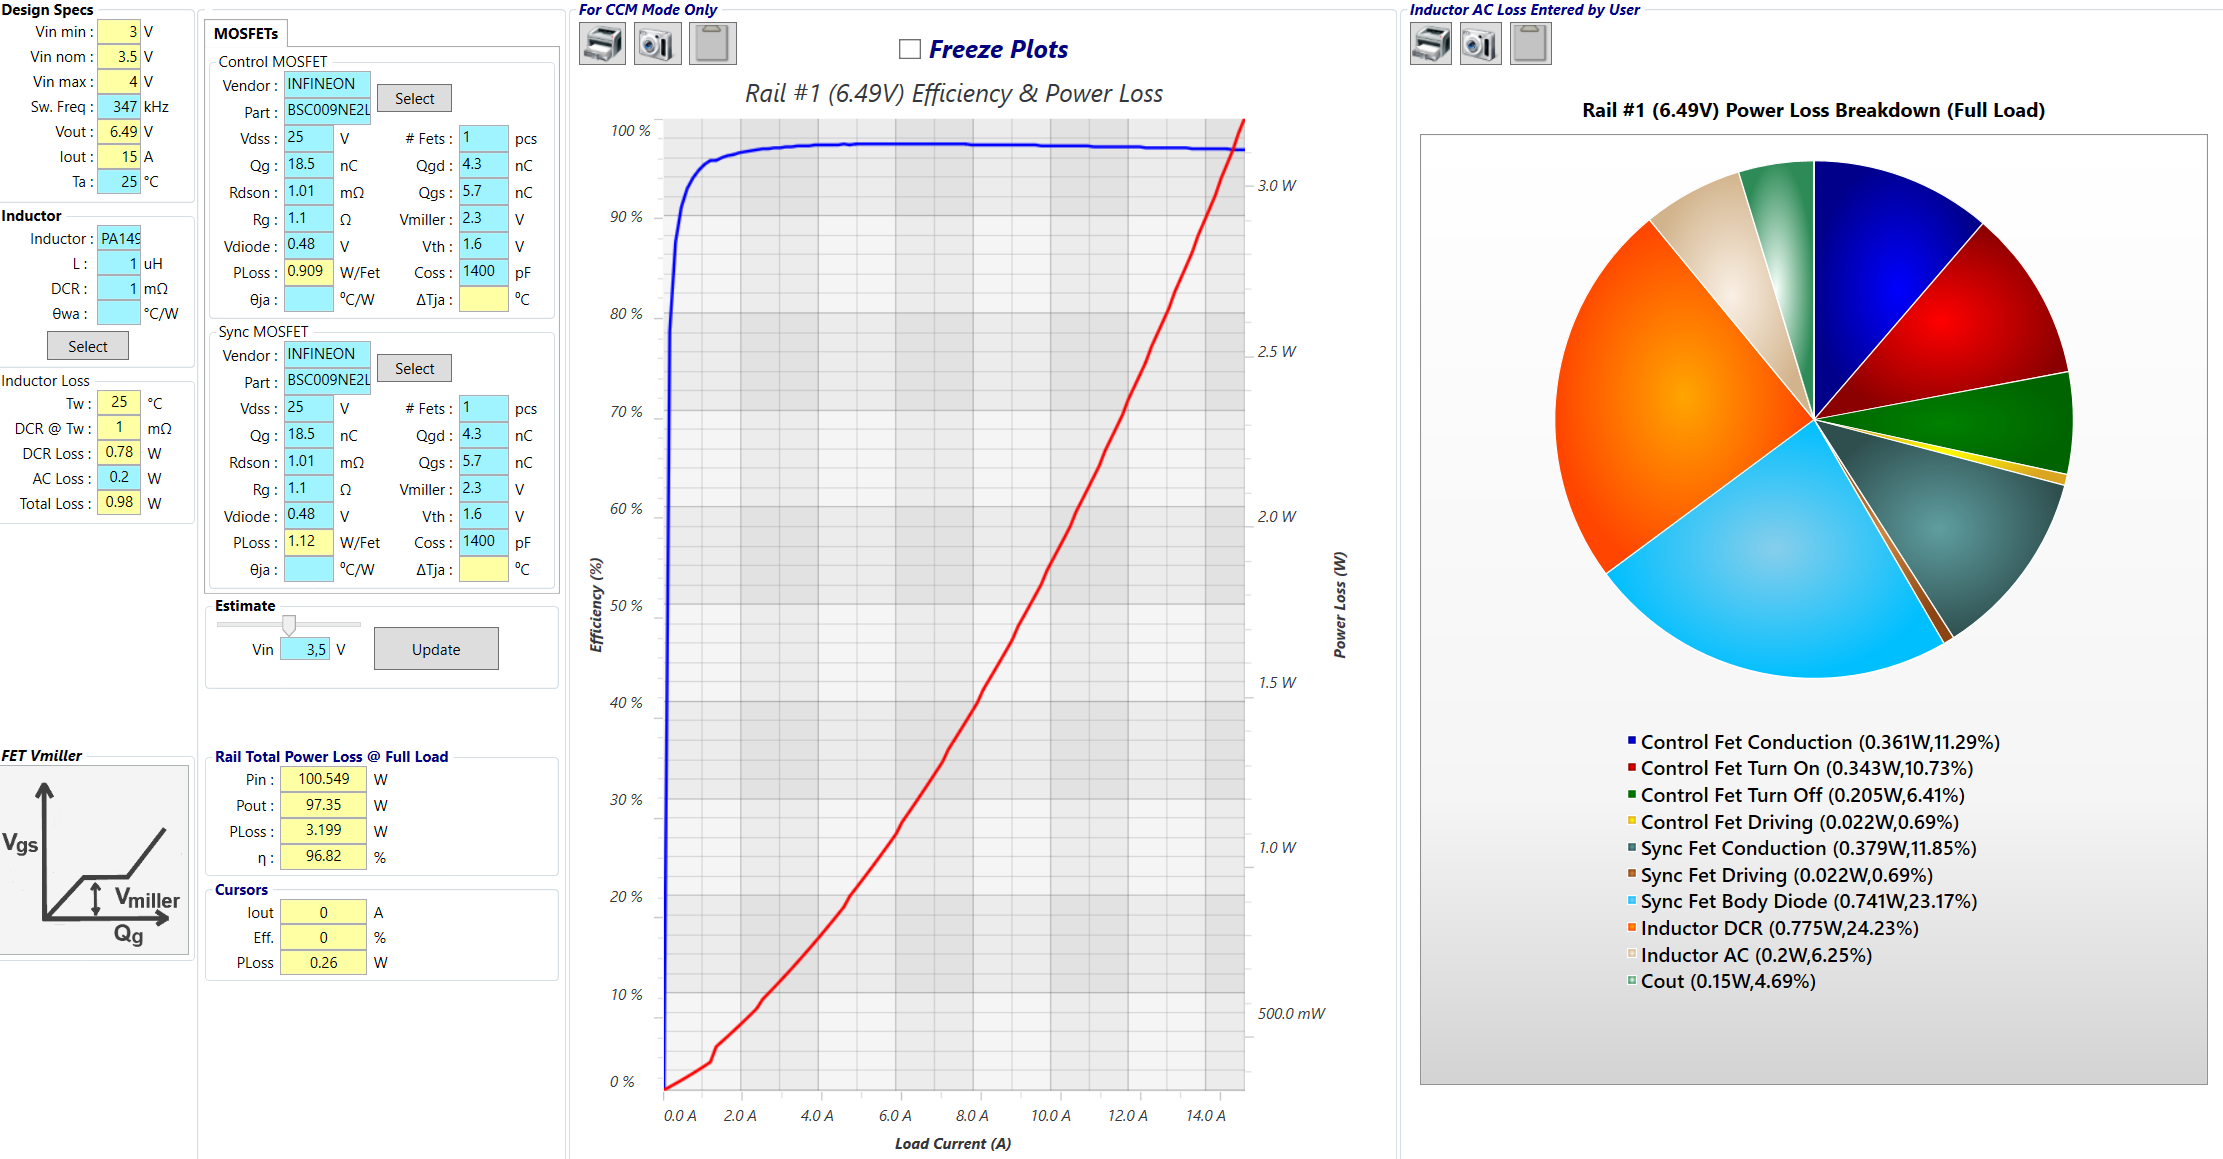The width and height of the screenshot is (2223, 1159).
Task: Click Sync Fet Body Diode legend entry
Action: pos(1802,901)
